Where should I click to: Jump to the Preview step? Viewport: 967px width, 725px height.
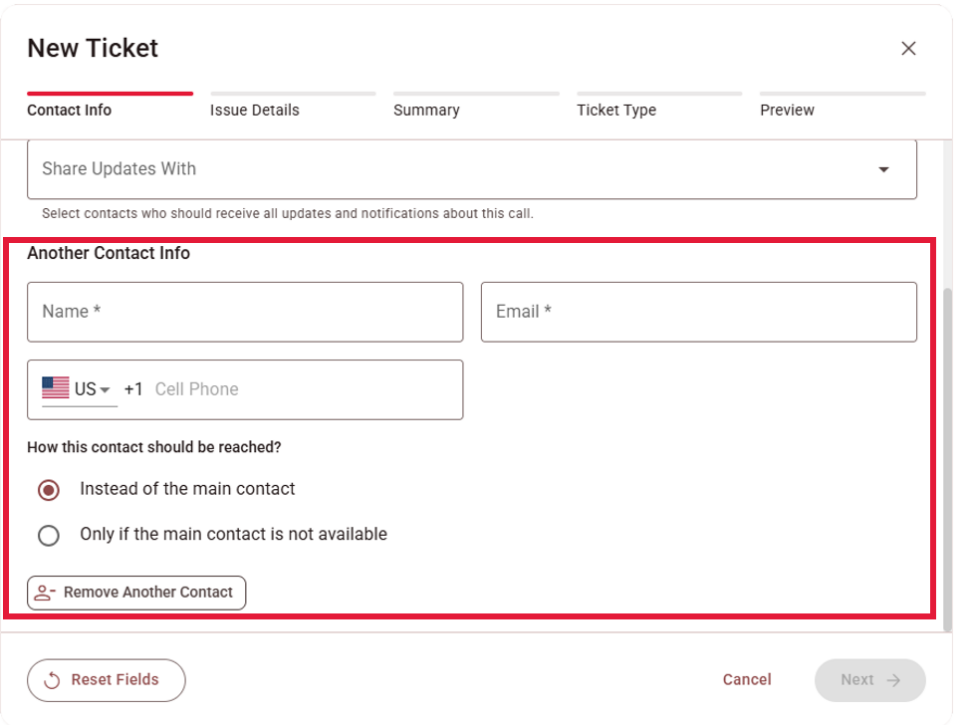coord(787,110)
